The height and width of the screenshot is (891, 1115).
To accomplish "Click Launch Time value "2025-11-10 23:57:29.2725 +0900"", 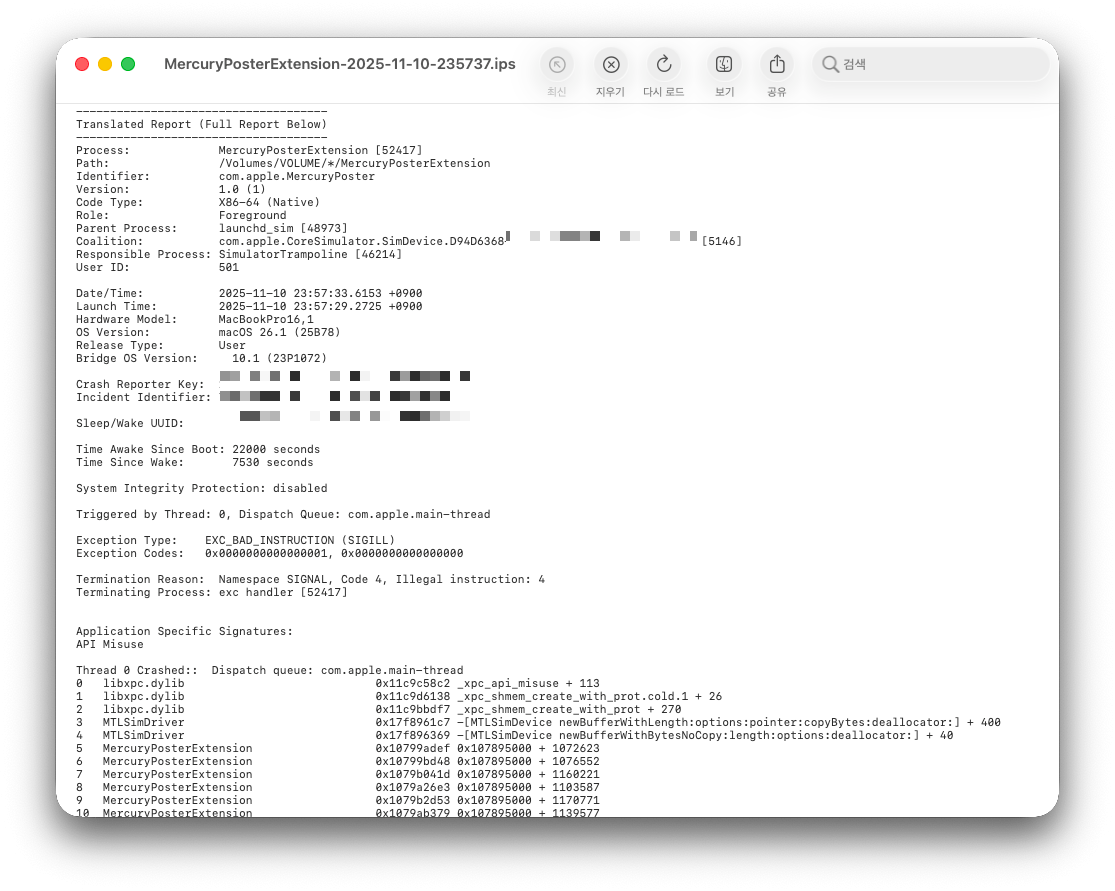I will pyautogui.click(x=320, y=306).
